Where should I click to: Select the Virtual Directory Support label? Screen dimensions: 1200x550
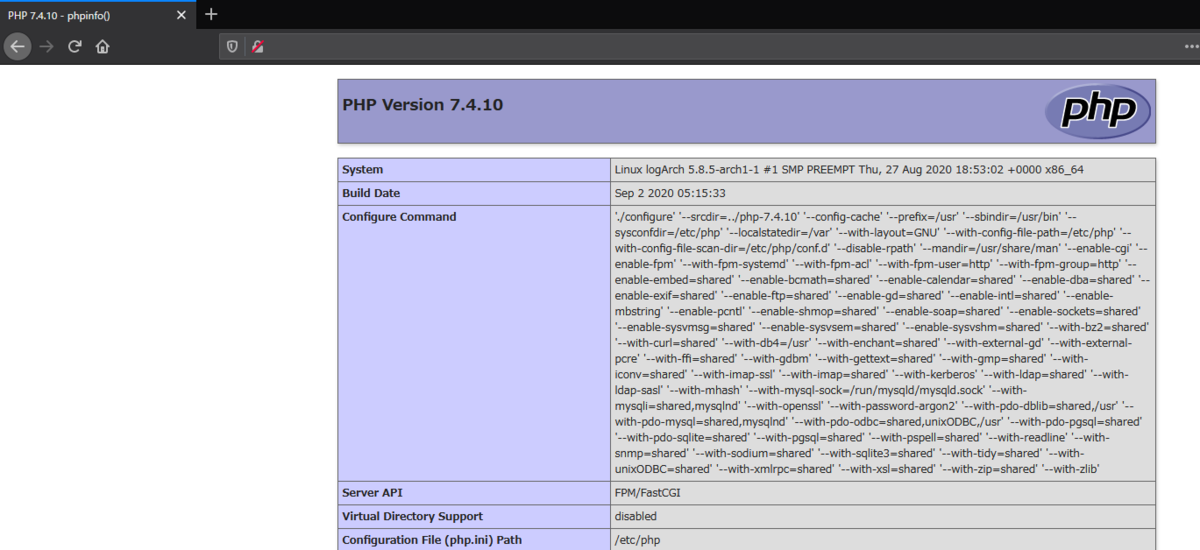[x=412, y=517]
